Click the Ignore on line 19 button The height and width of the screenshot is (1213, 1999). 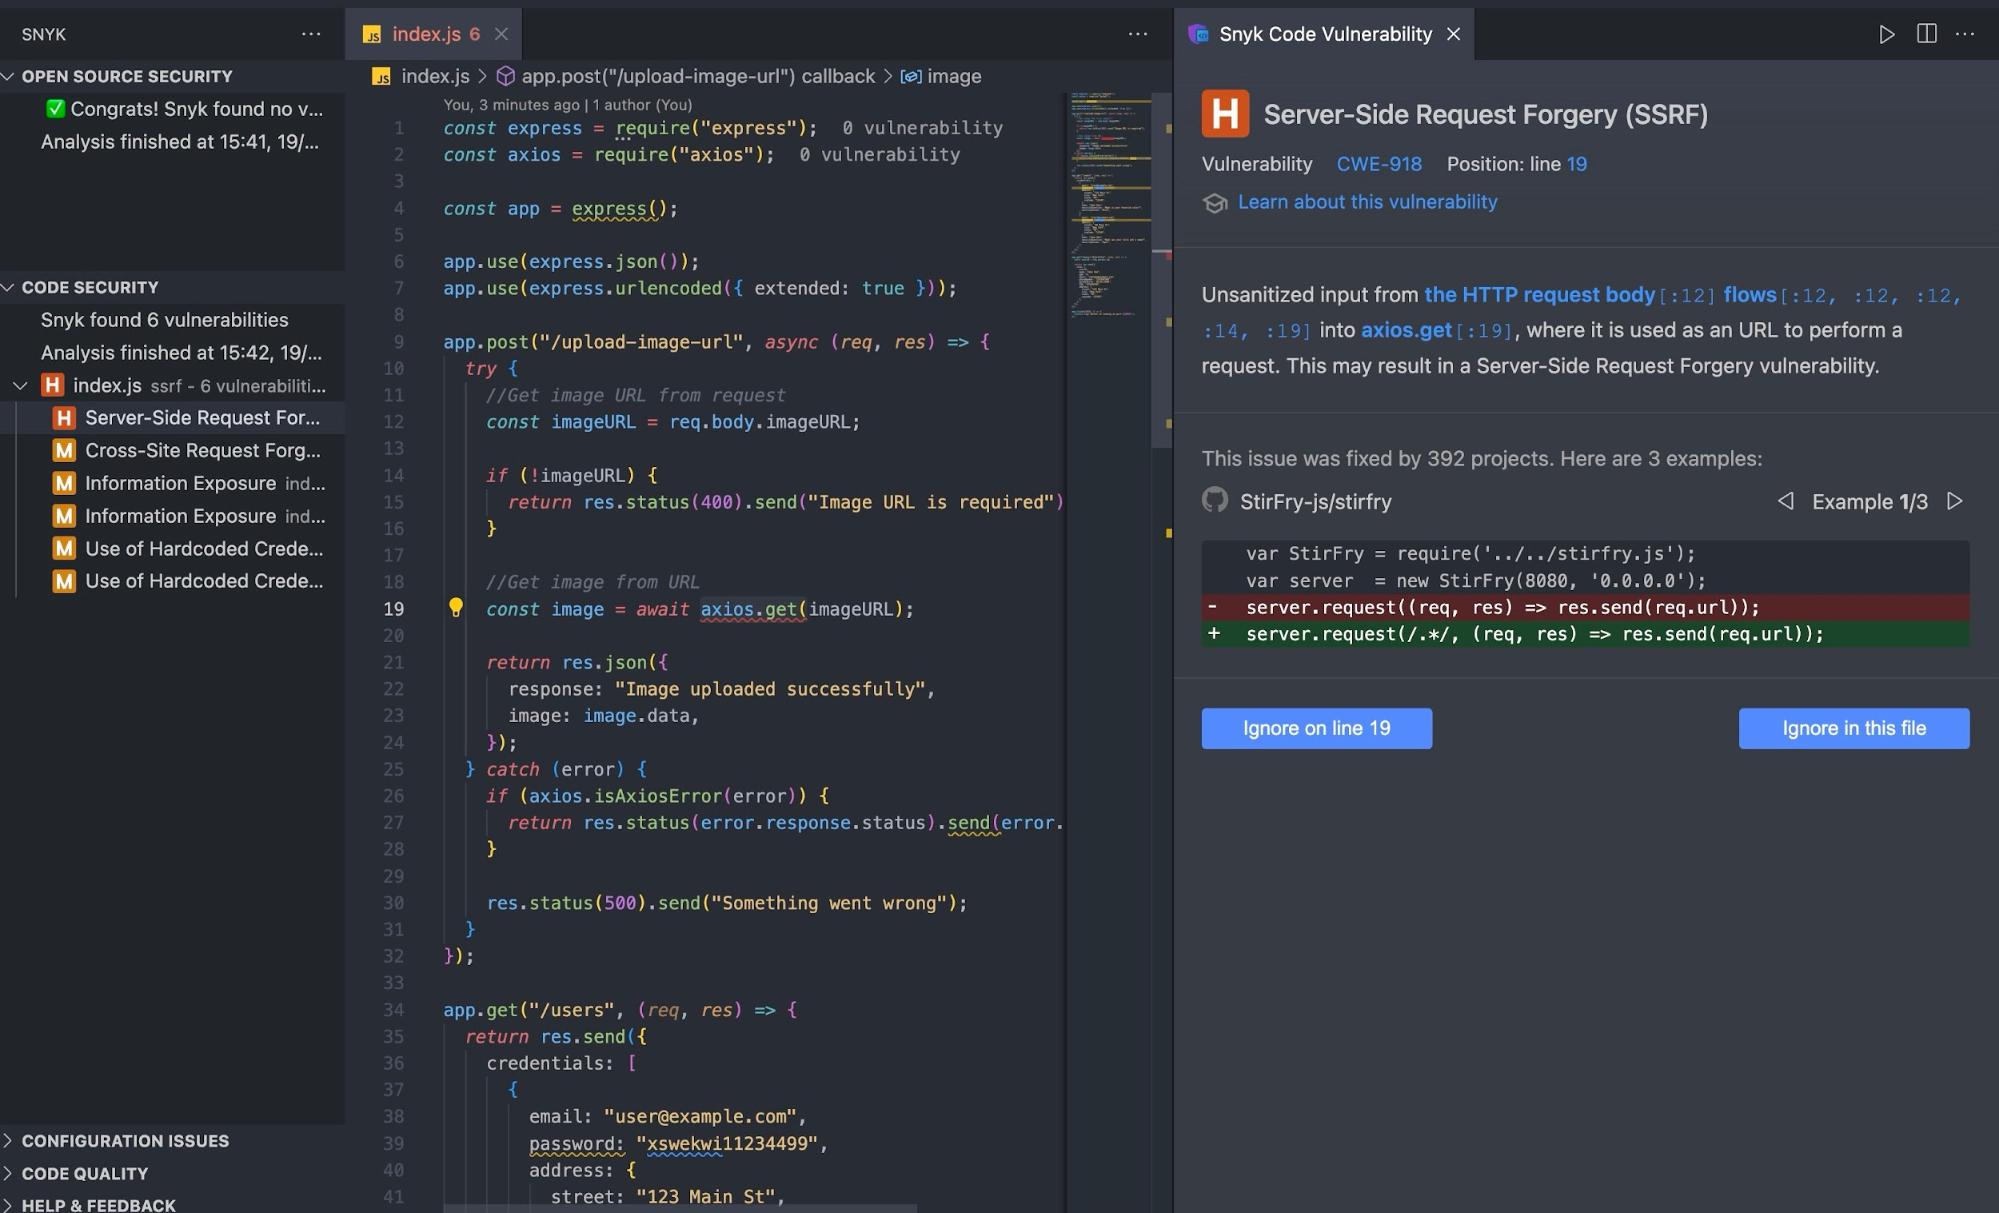(1316, 728)
